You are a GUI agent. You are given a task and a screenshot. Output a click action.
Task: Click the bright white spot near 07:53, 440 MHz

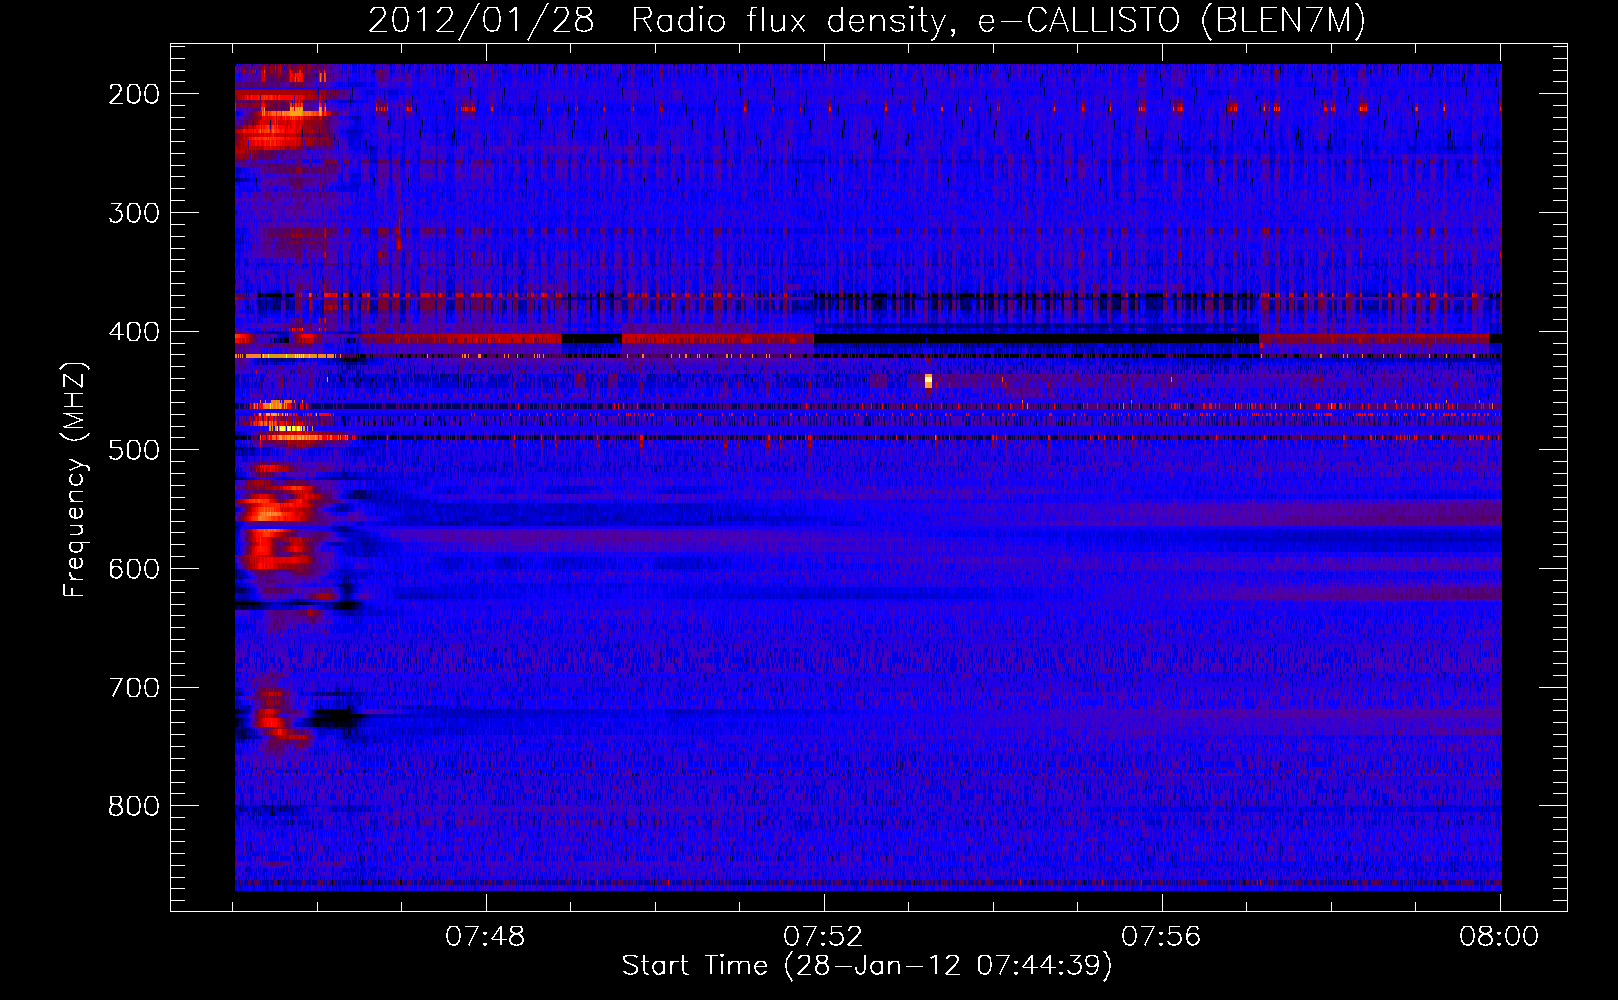point(928,380)
